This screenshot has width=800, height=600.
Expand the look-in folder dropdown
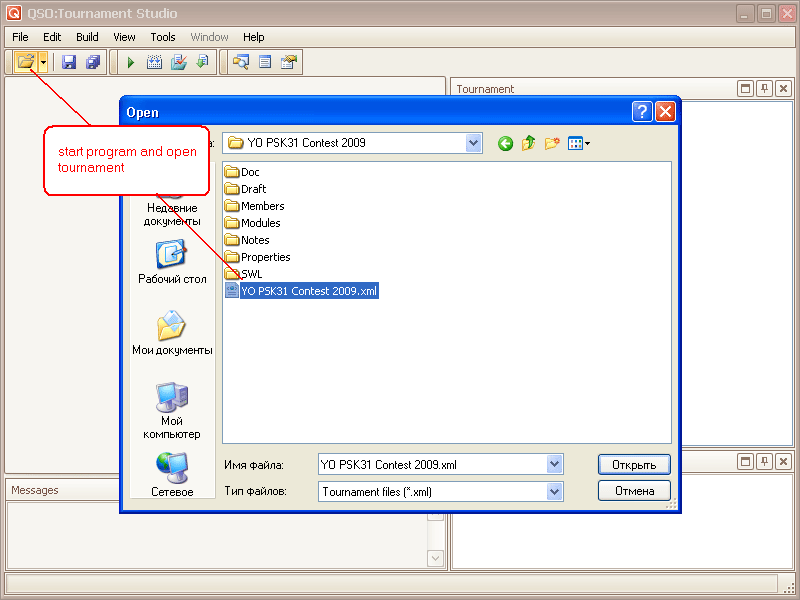(474, 143)
